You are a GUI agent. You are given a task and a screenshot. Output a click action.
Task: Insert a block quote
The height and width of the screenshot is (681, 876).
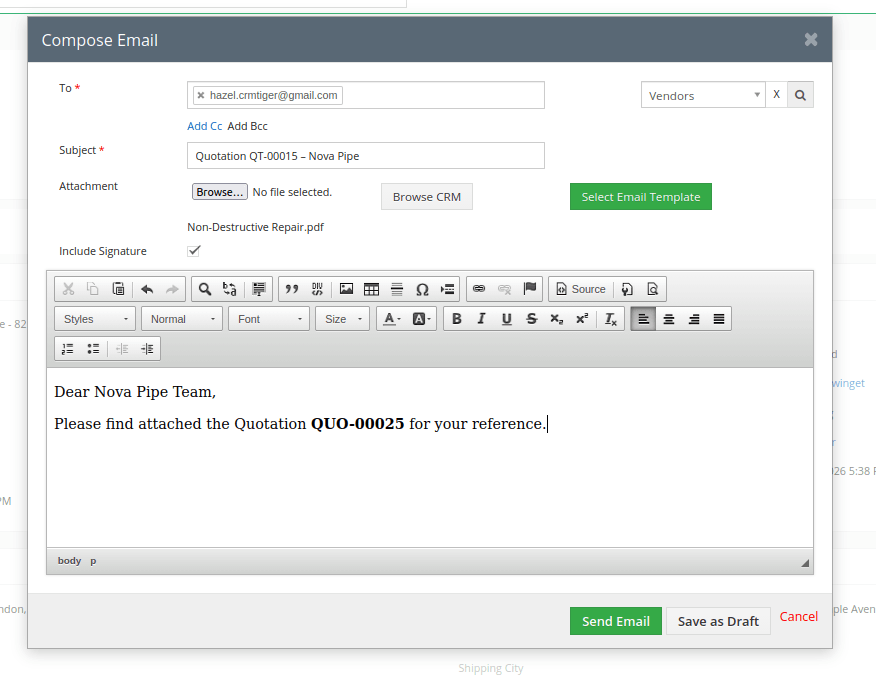292,289
